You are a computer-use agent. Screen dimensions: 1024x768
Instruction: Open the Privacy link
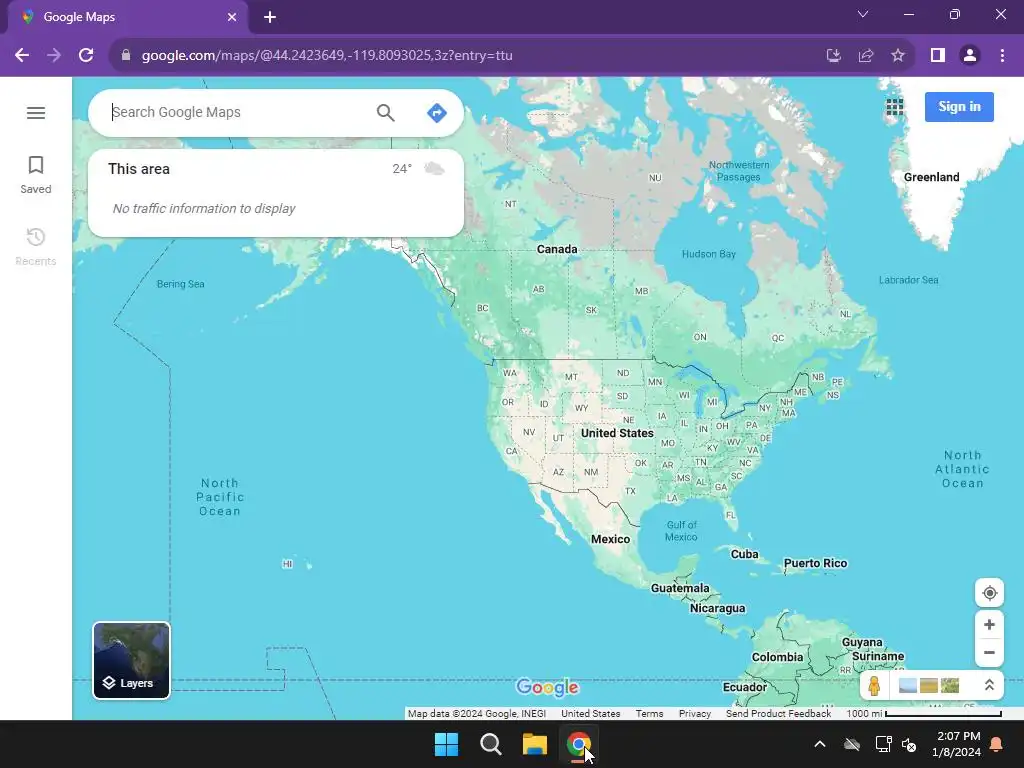pyautogui.click(x=694, y=714)
